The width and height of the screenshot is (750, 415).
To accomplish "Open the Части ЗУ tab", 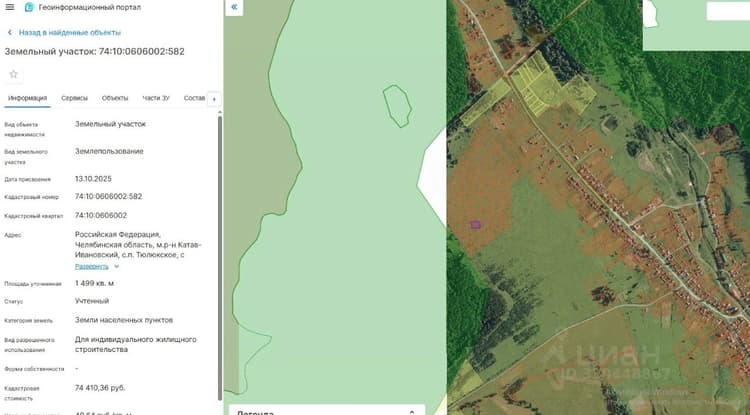I will [156, 98].
